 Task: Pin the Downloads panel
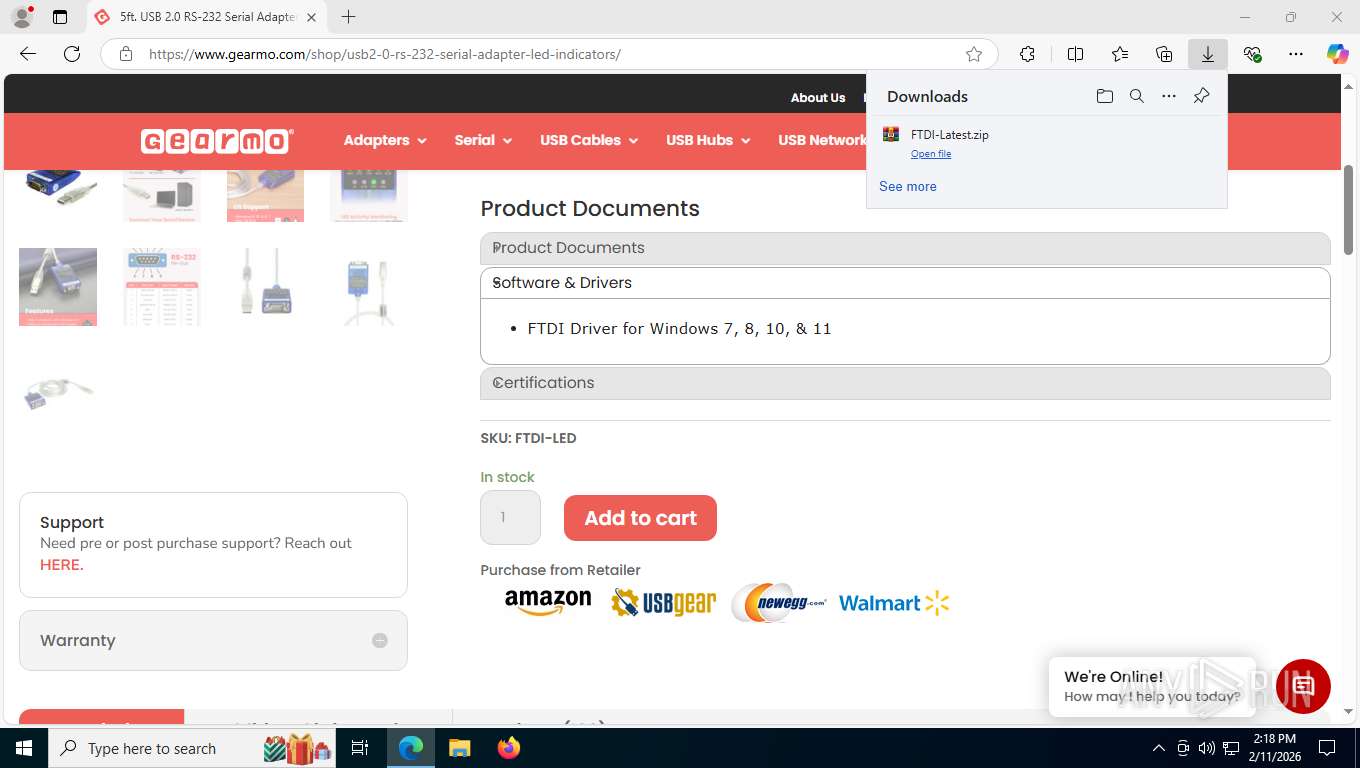1202,96
